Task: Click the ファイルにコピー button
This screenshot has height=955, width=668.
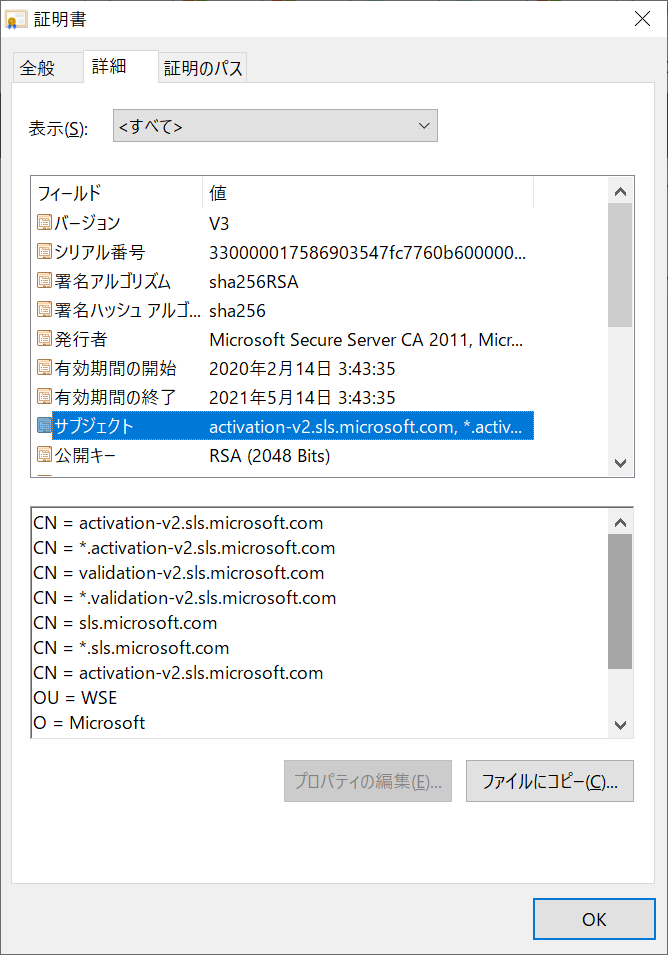Action: pos(549,781)
